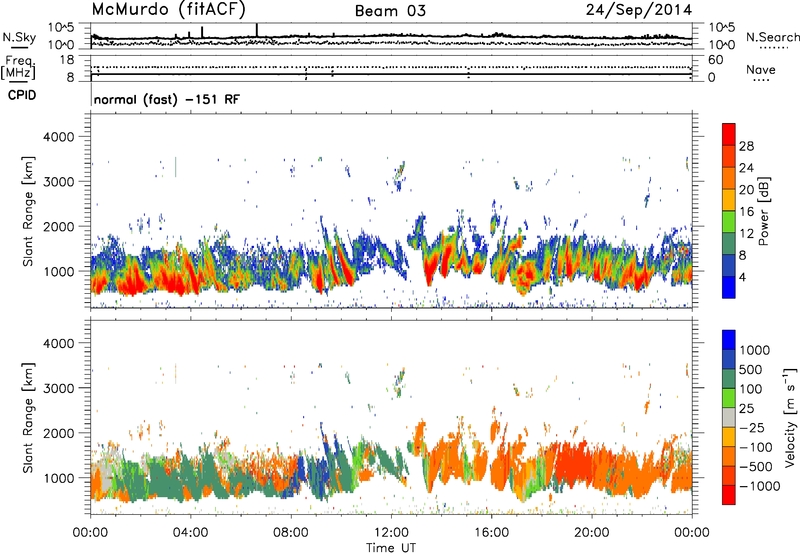Click the Power [dB] colorbar label

(x=764, y=211)
